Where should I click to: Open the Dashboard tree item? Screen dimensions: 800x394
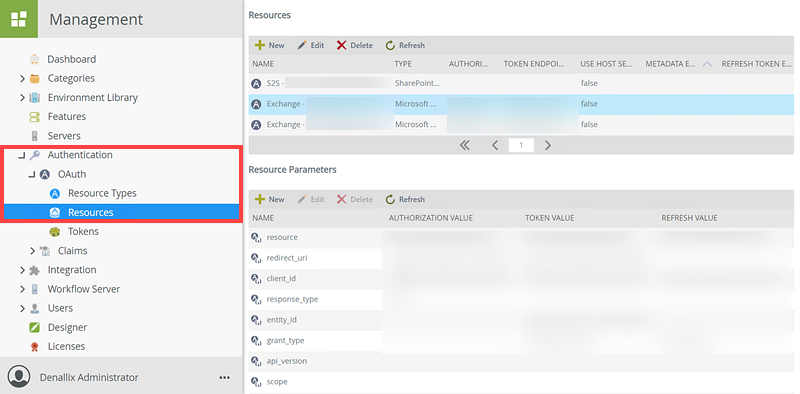pyautogui.click(x=71, y=59)
